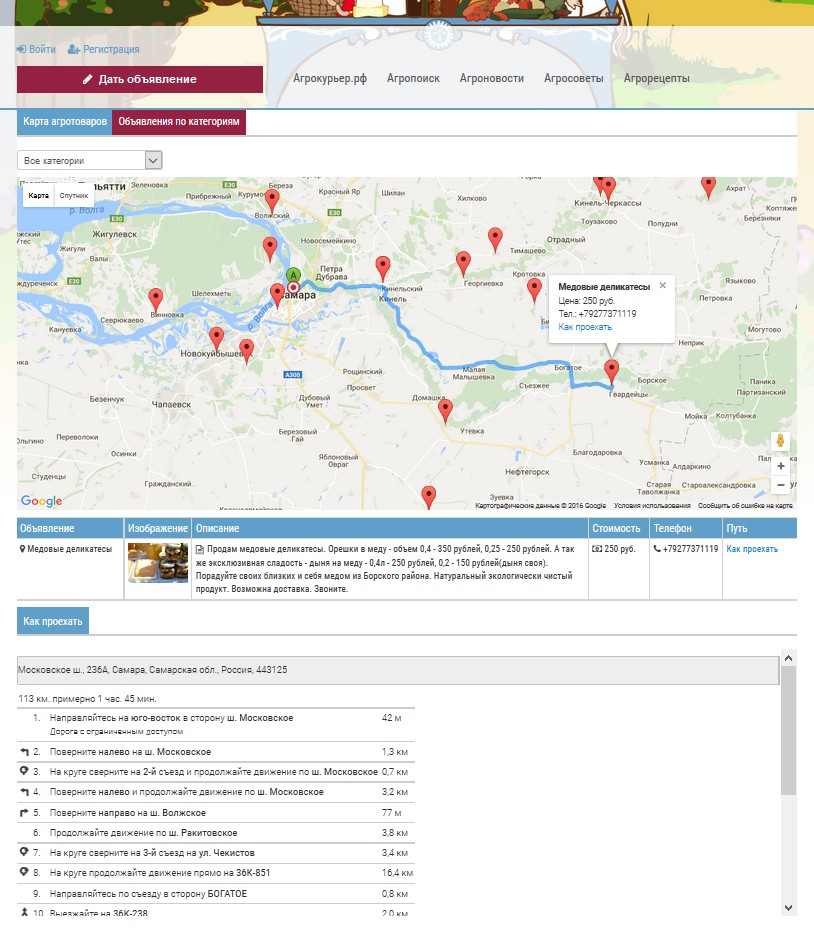
Task: Open the Агрокурьер.рф menu item
Action: click(330, 78)
